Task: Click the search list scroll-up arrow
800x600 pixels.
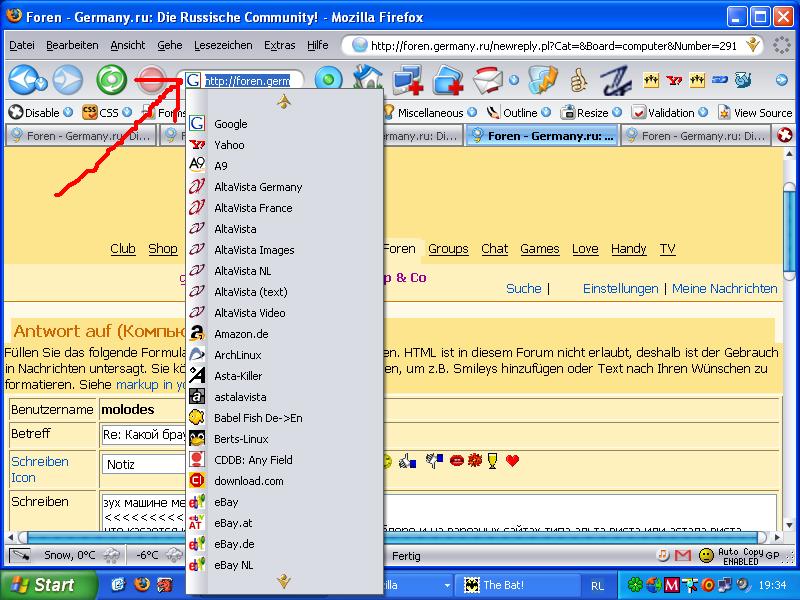Action: pos(284,102)
